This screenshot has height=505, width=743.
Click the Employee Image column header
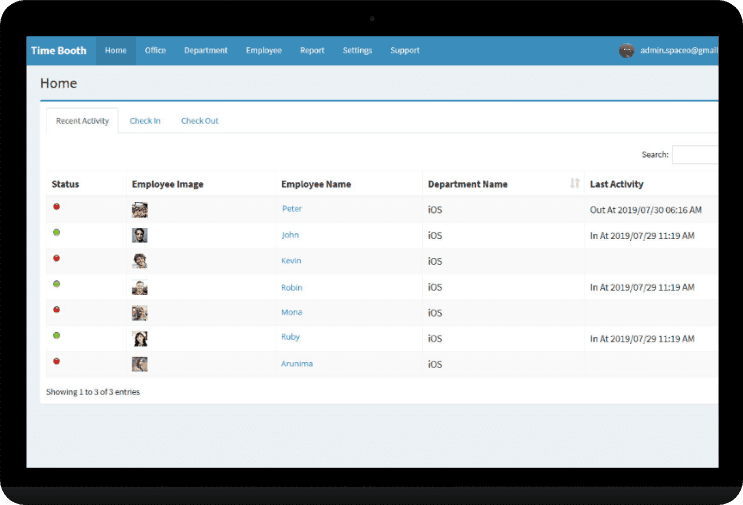pyautogui.click(x=167, y=184)
